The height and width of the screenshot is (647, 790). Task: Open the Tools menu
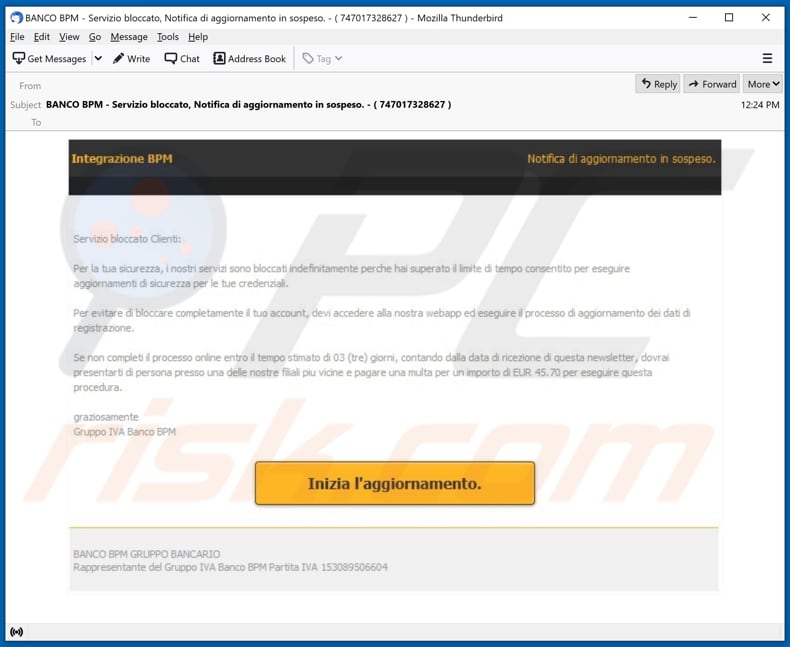168,37
